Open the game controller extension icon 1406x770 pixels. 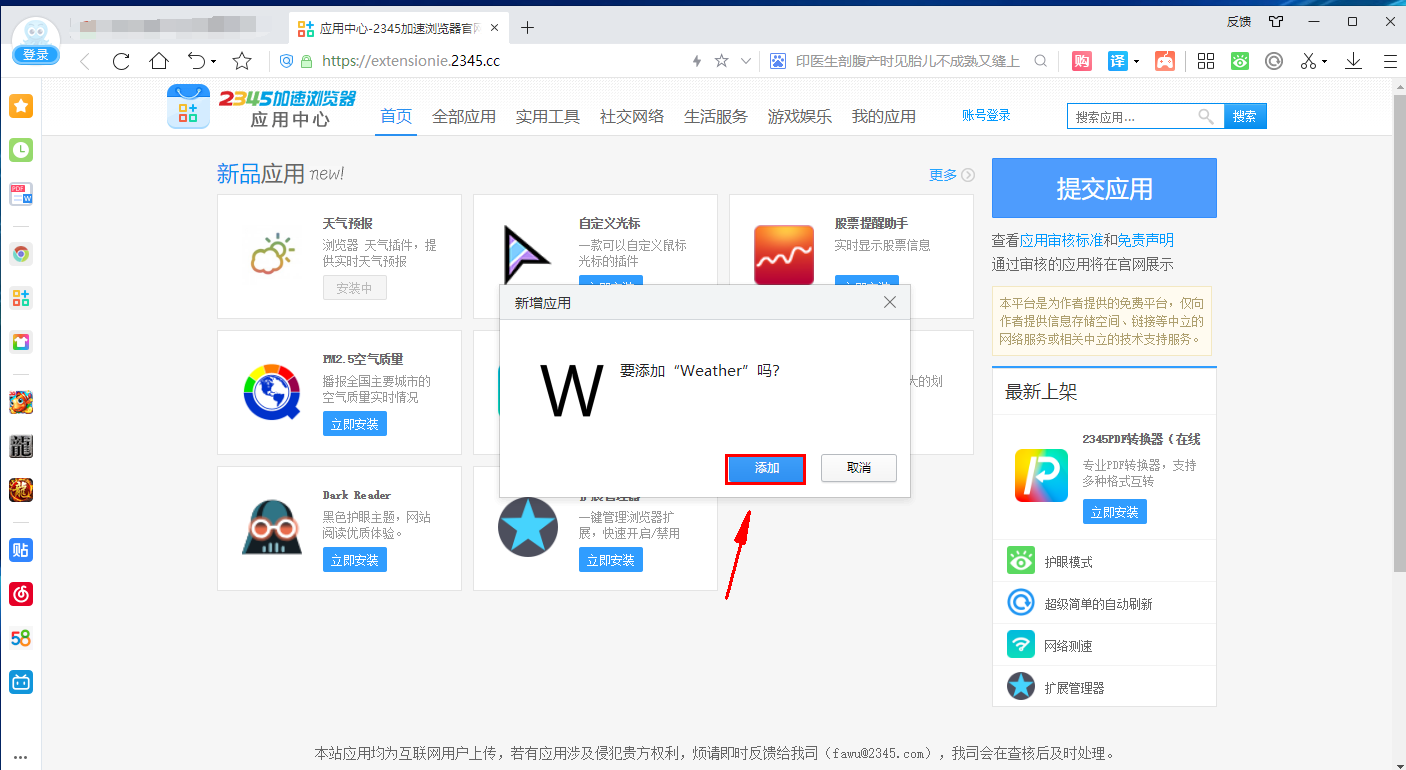click(1165, 61)
